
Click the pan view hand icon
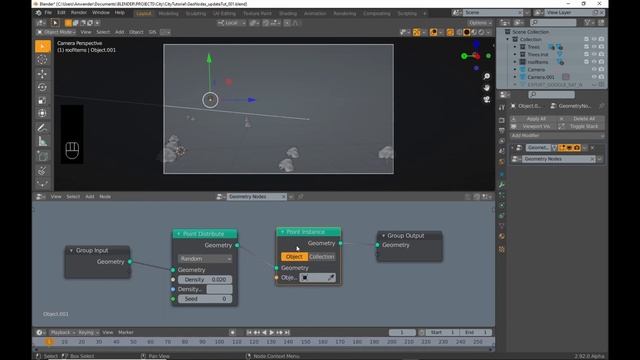pos(487,88)
